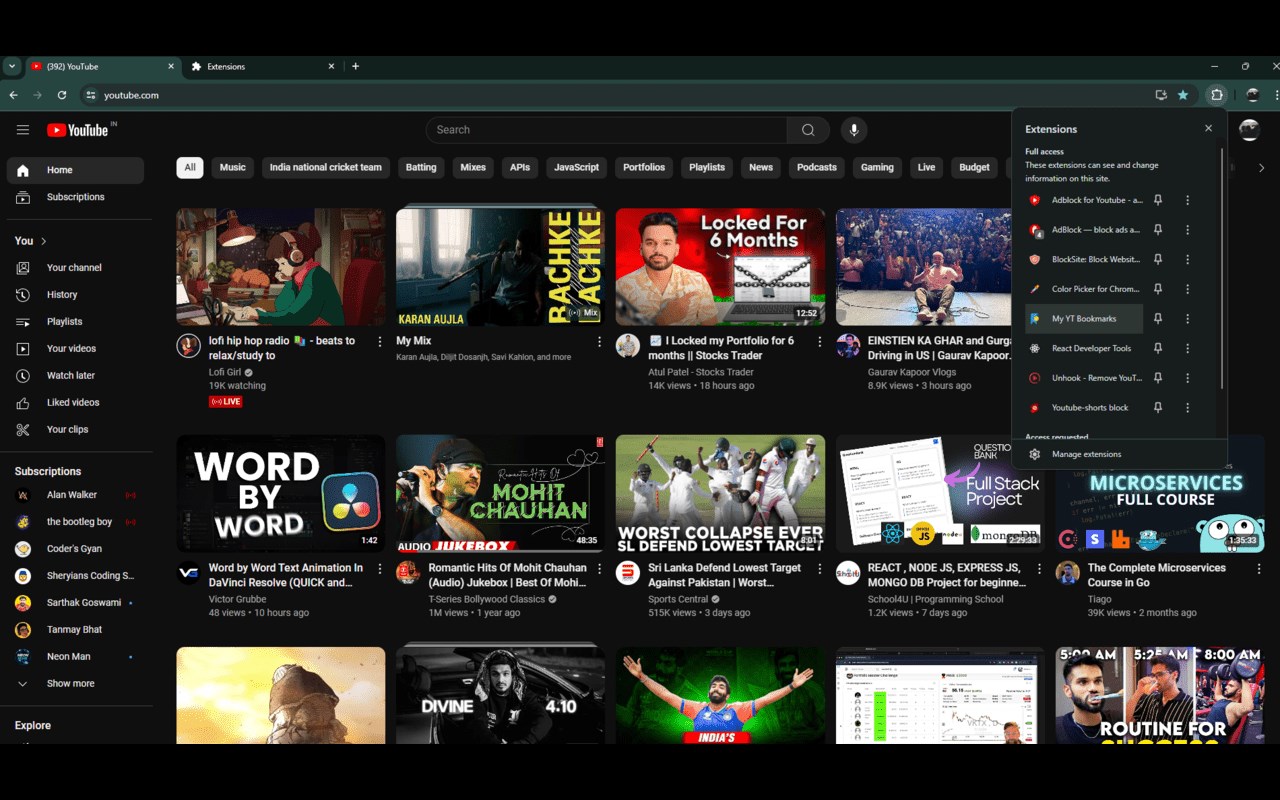Focus the YouTube Search field
Viewport: 1280px width, 800px height.
(x=606, y=130)
